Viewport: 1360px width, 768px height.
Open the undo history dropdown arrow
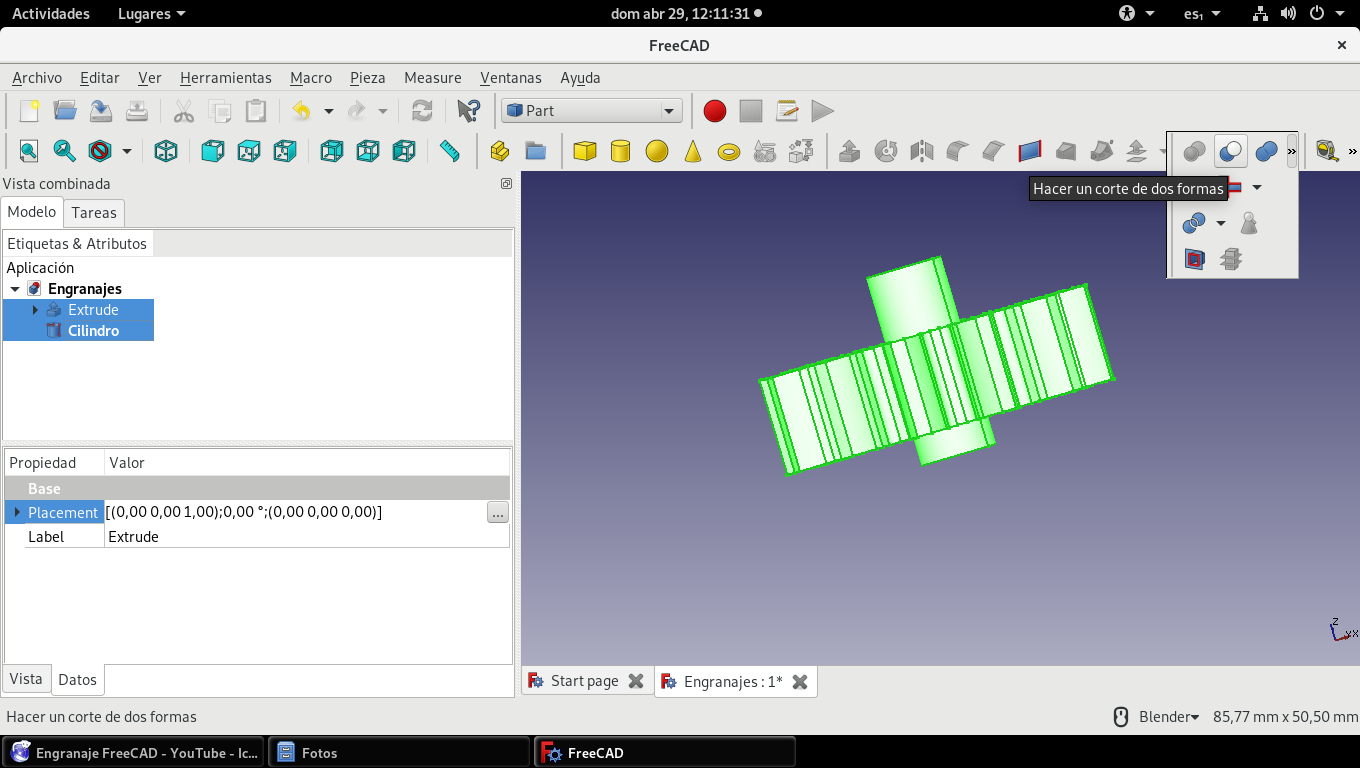pyautogui.click(x=328, y=111)
